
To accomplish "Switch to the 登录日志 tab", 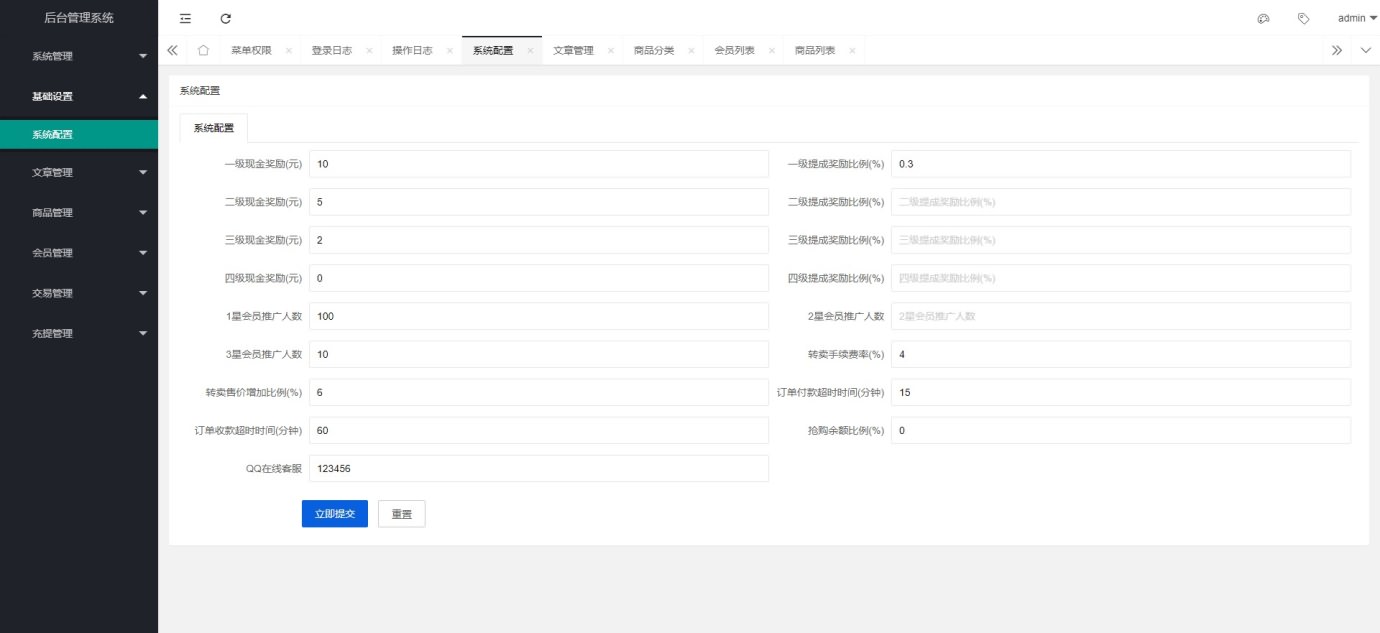I will click(331, 51).
